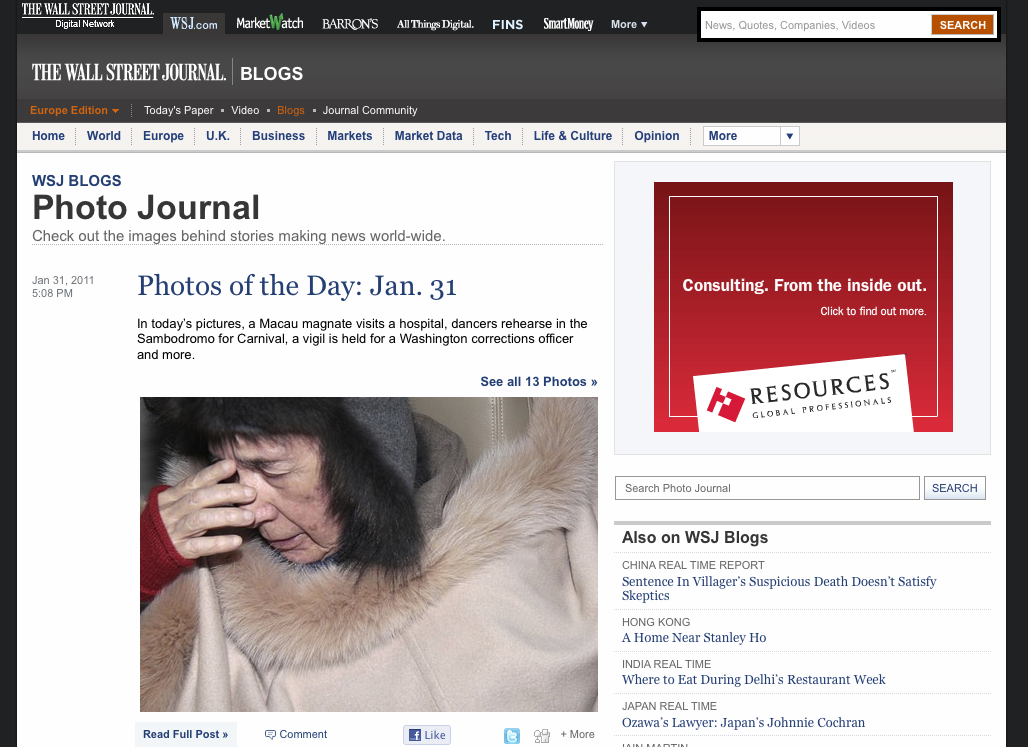1028x747 pixels.
Task: Click the Facebook Like button
Action: [427, 735]
